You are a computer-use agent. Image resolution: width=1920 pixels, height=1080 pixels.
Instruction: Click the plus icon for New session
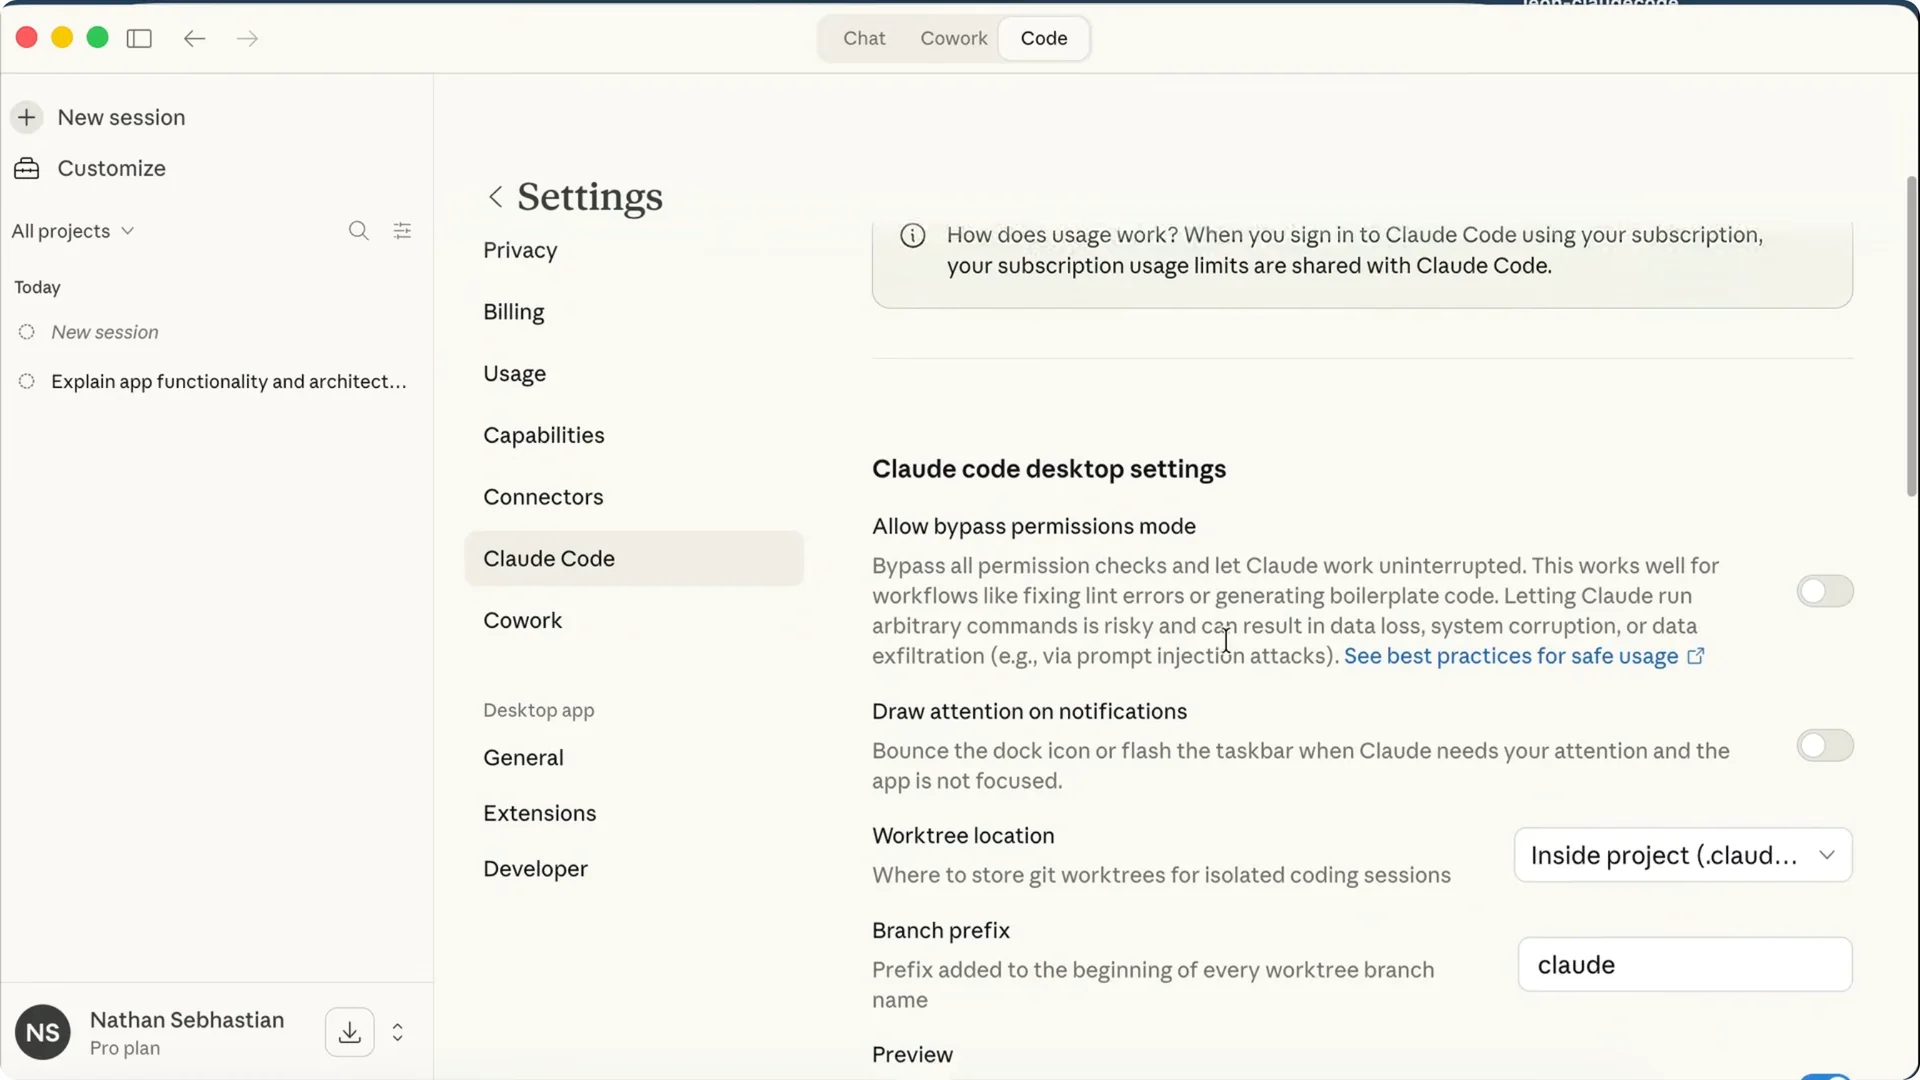click(27, 117)
